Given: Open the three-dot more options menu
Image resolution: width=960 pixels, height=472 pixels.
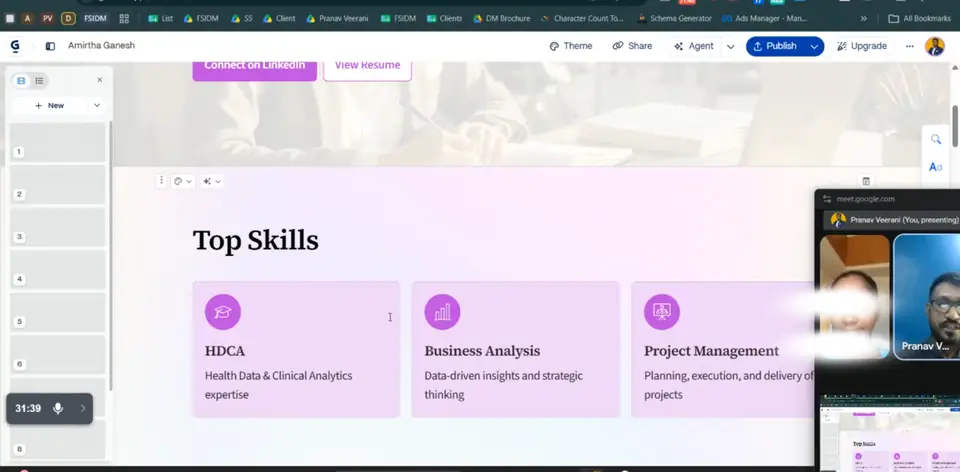Looking at the screenshot, I should (910, 46).
